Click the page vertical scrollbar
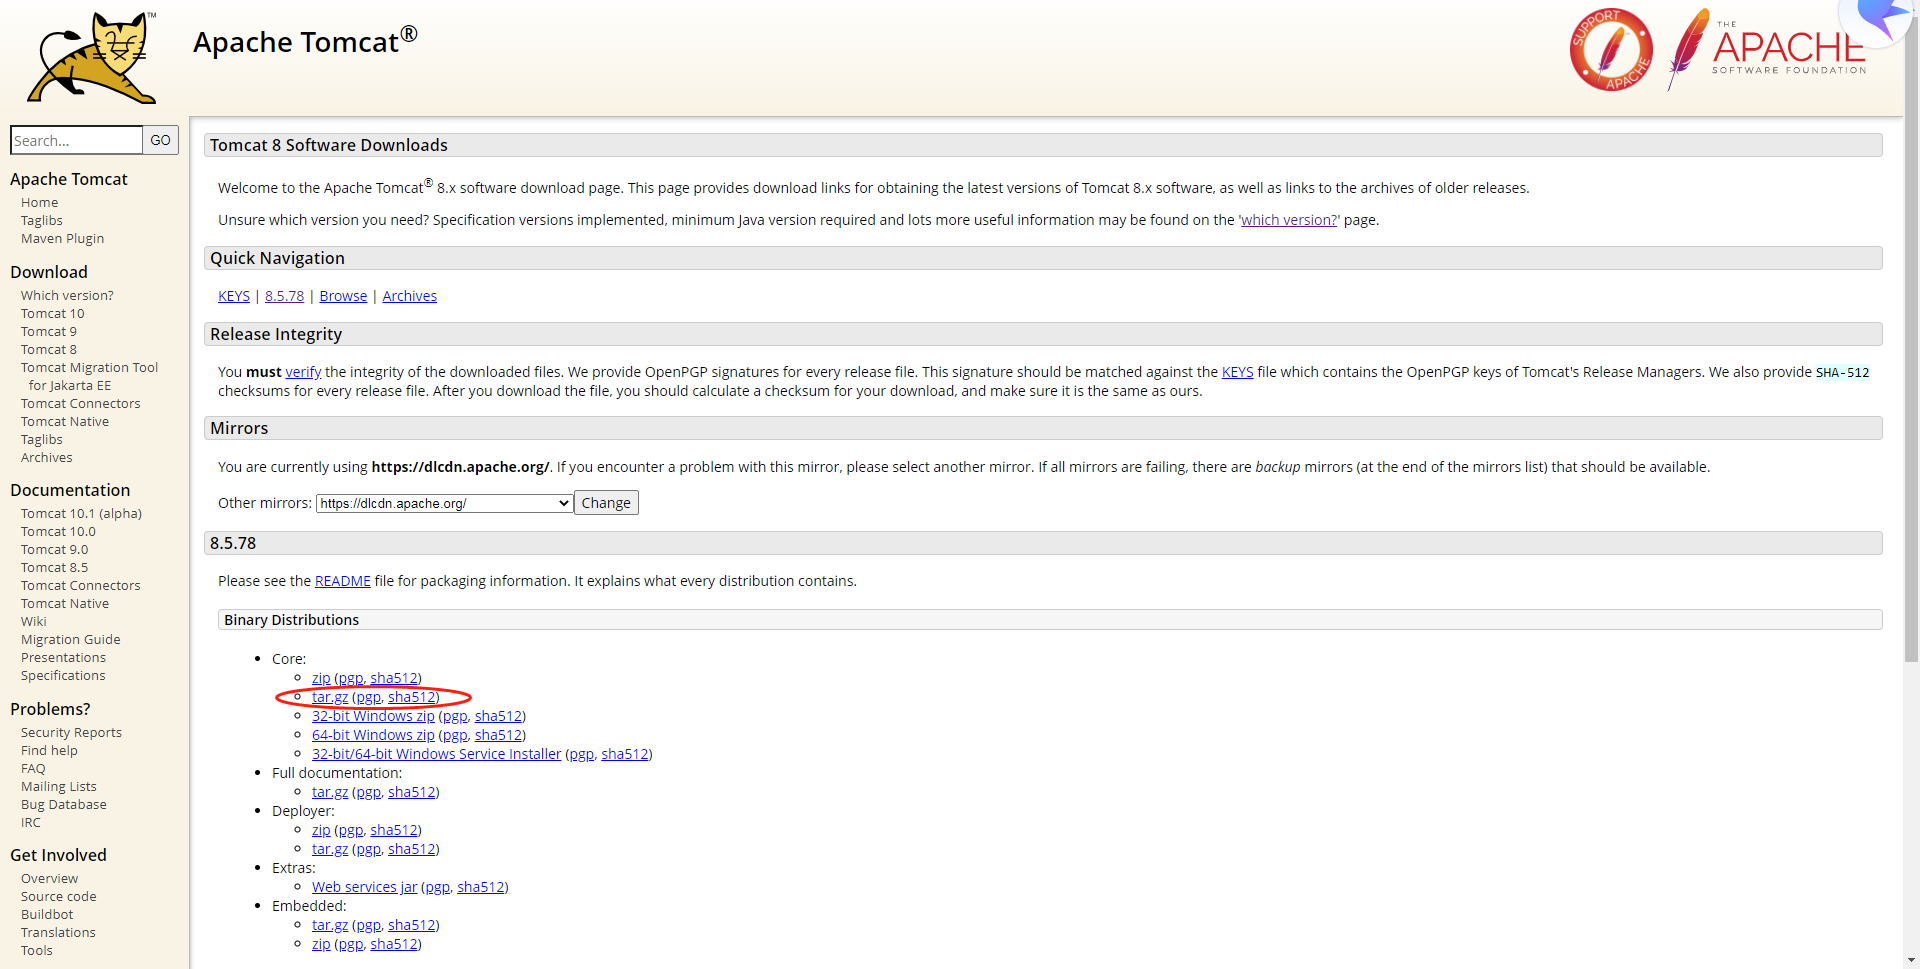The width and height of the screenshot is (1920, 969). (1911, 340)
